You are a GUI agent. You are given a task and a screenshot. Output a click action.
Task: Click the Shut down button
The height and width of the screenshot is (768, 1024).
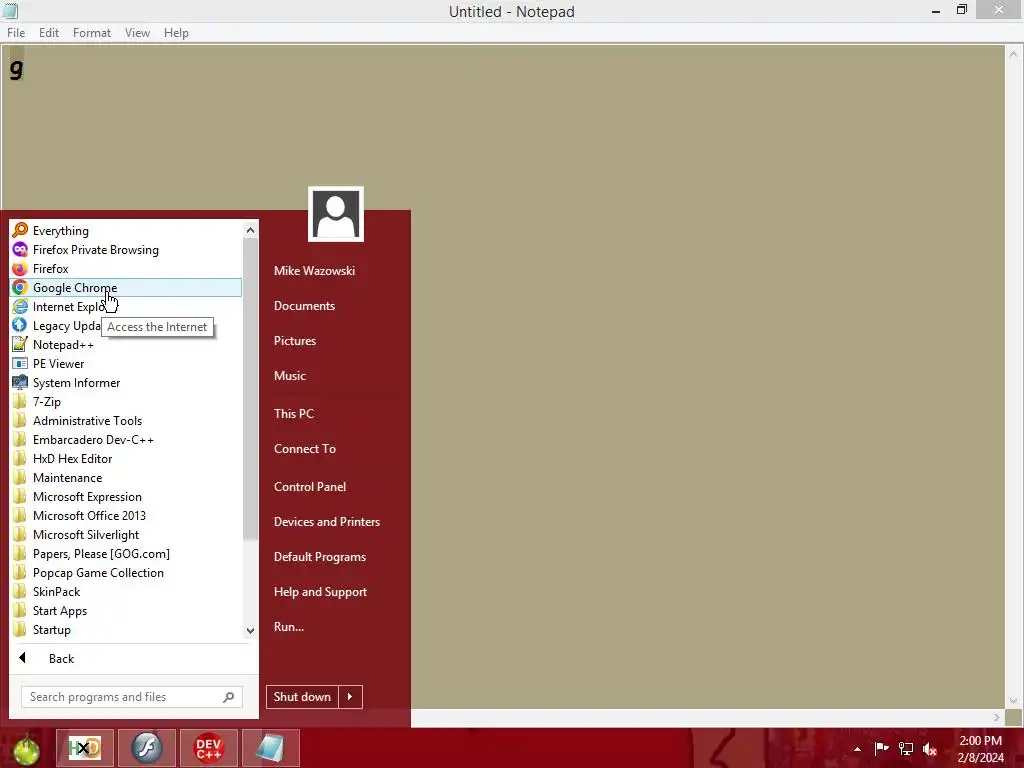point(302,697)
